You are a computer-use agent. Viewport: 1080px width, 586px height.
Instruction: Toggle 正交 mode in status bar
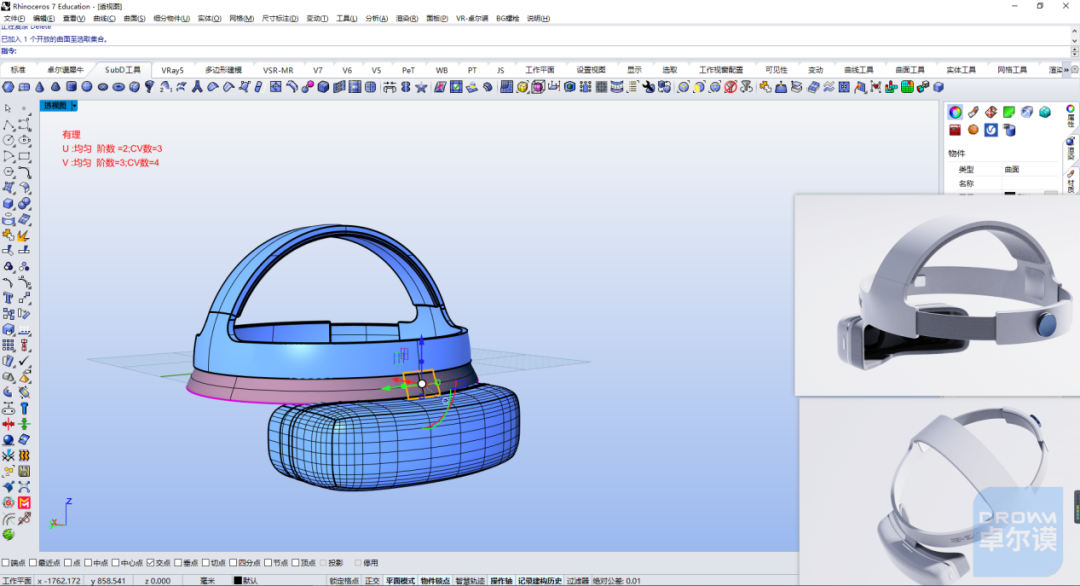(372, 581)
